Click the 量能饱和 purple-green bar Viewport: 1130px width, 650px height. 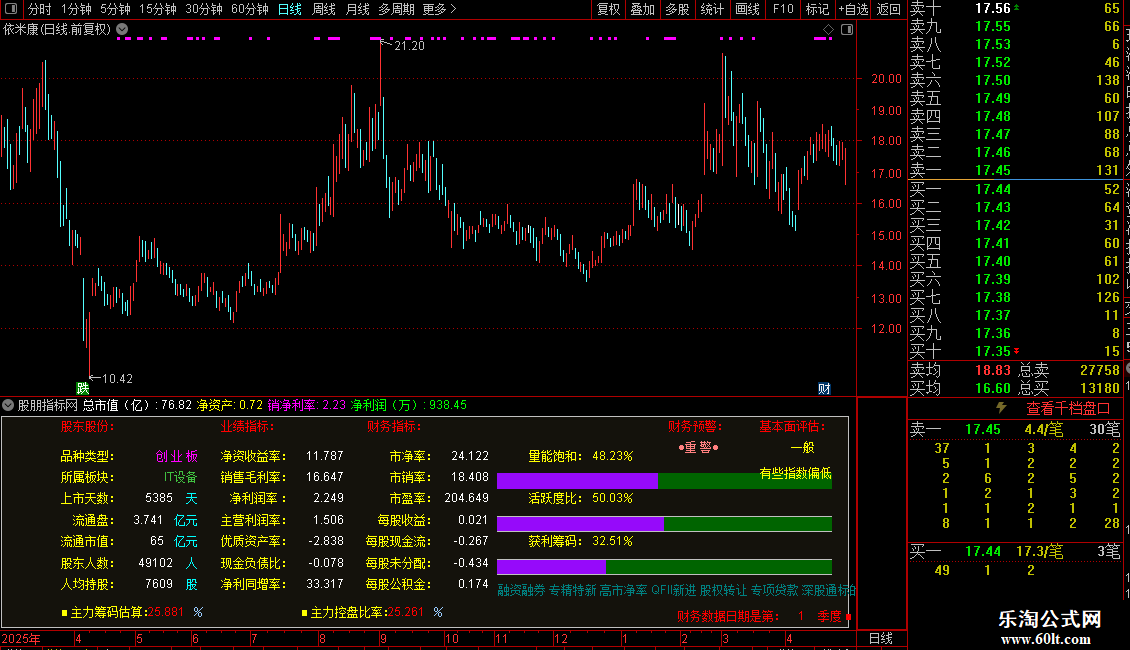pyautogui.click(x=664, y=481)
